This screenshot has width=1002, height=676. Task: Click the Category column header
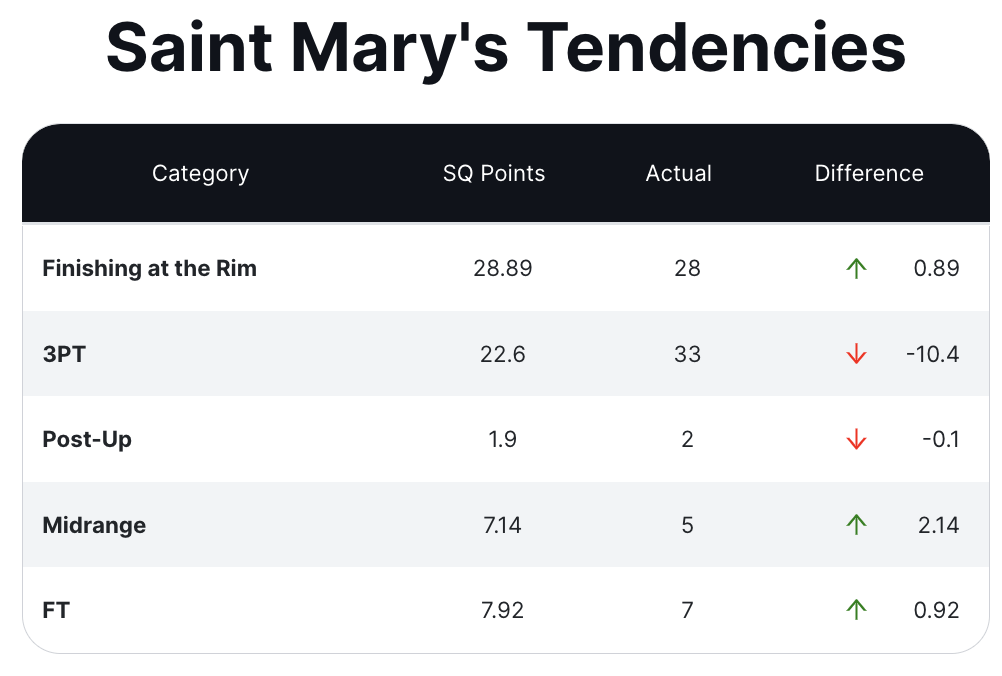click(x=200, y=173)
